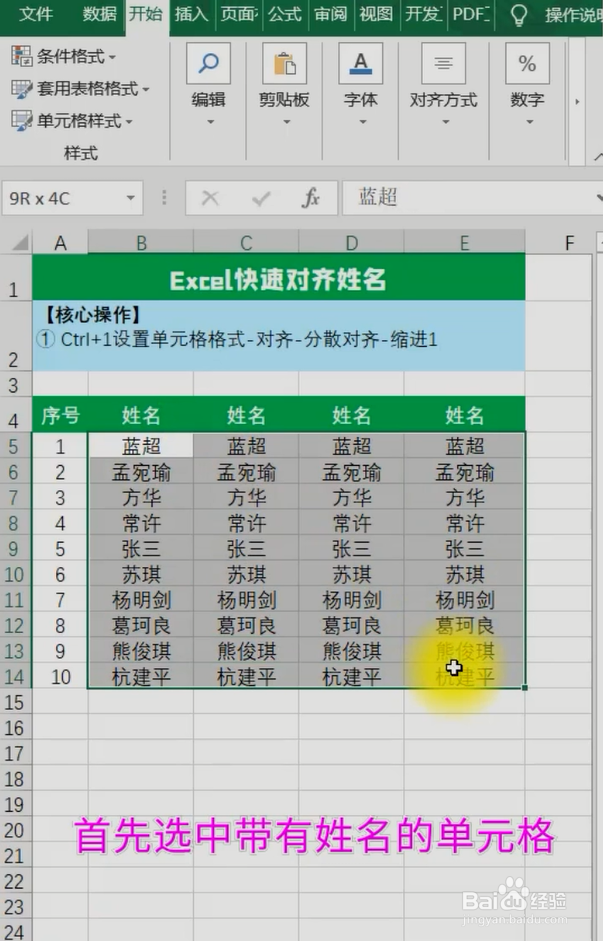Open 套用表格格式 dropdown
The width and height of the screenshot is (603, 941).
80,89
